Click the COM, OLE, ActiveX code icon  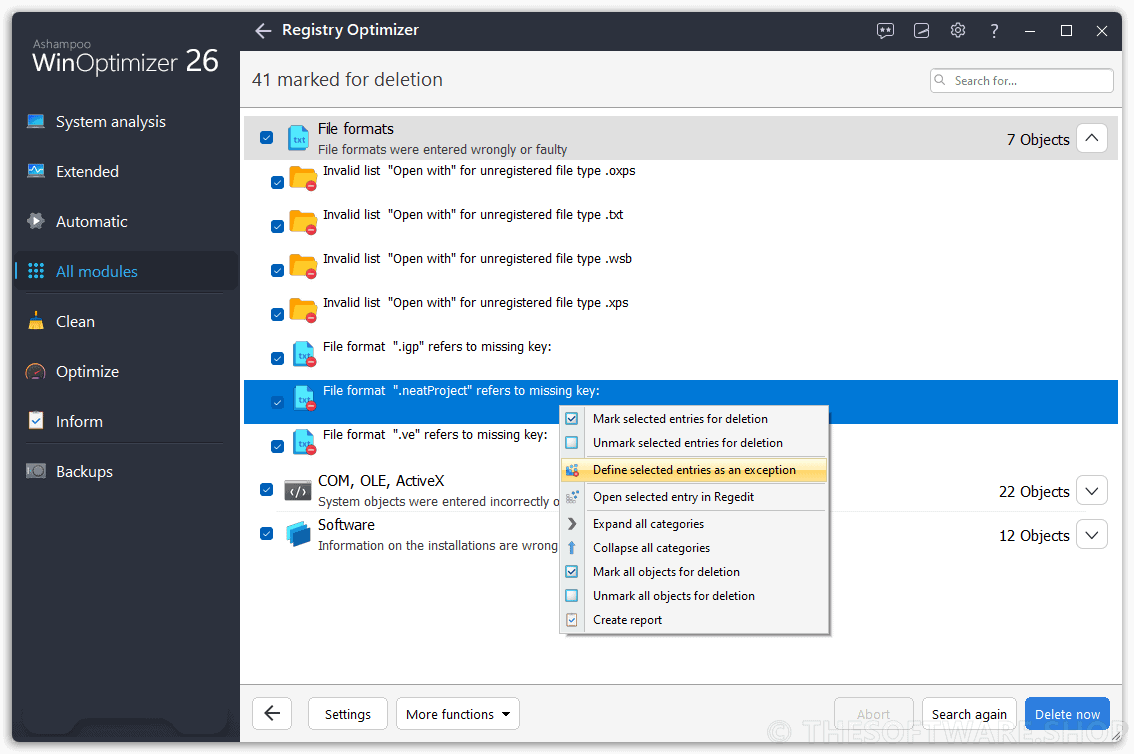(298, 492)
